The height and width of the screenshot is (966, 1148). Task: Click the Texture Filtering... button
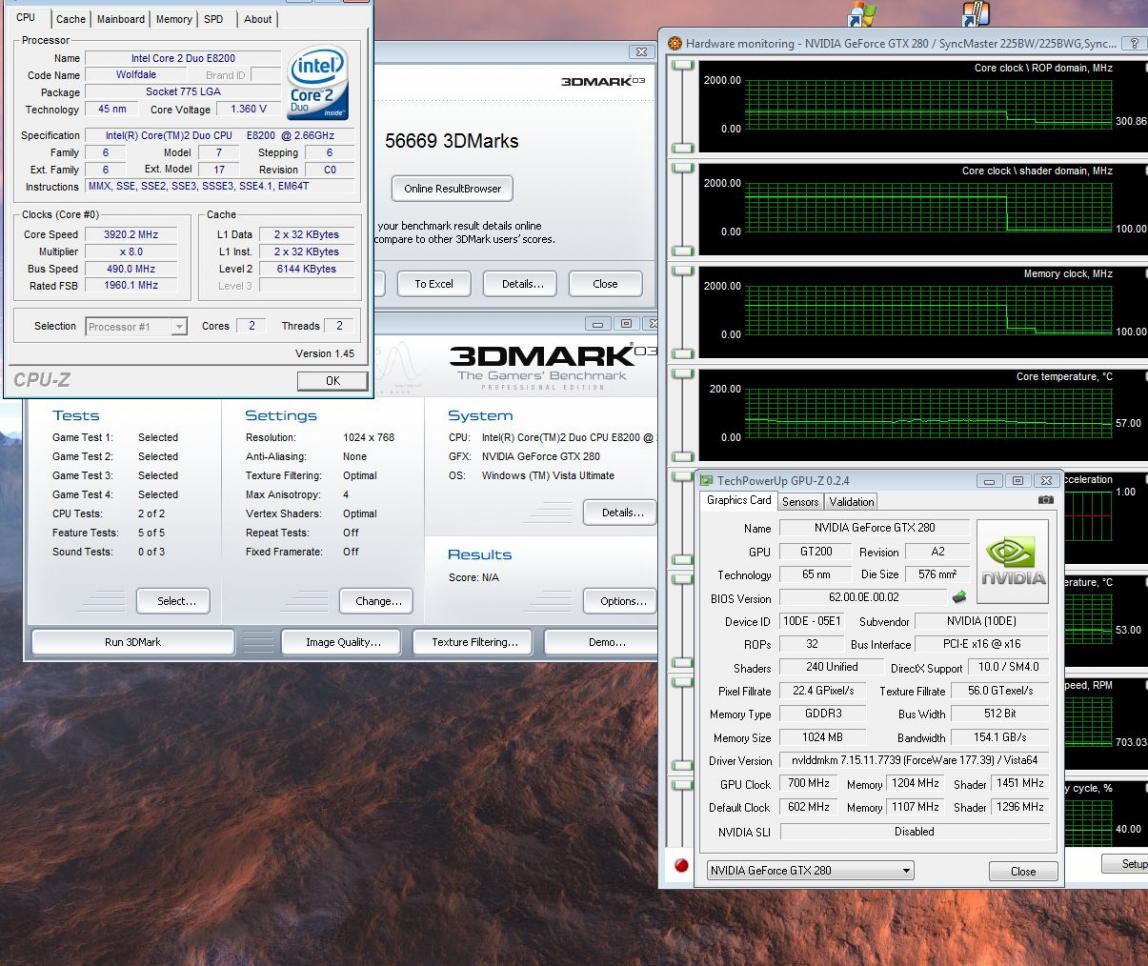[473, 642]
